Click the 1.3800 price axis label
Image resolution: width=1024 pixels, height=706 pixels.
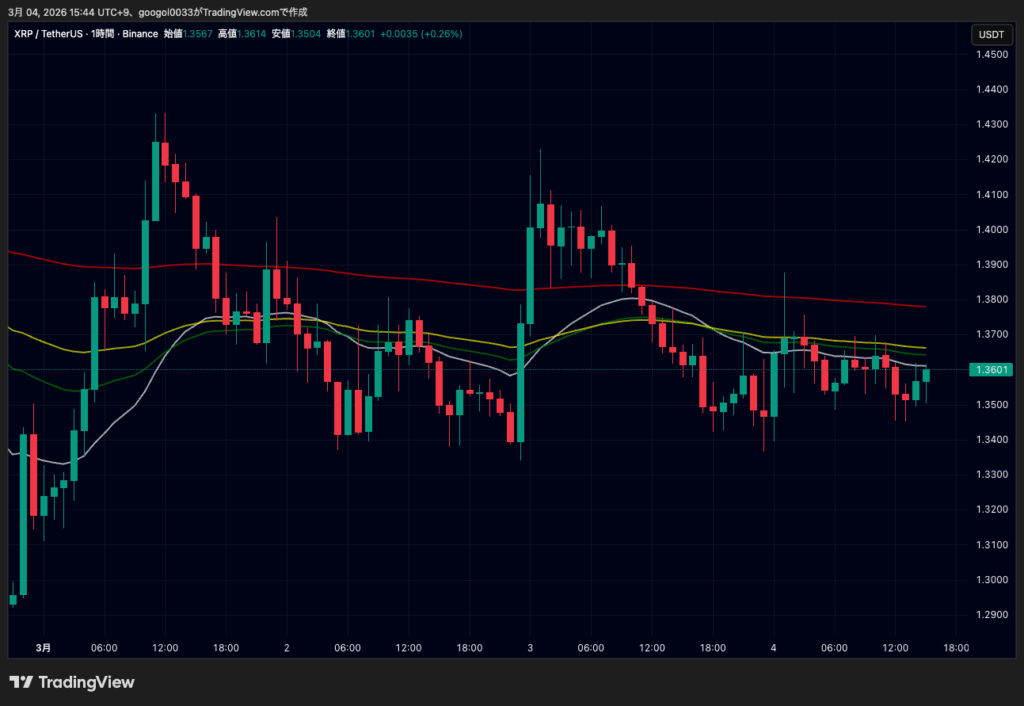(991, 300)
